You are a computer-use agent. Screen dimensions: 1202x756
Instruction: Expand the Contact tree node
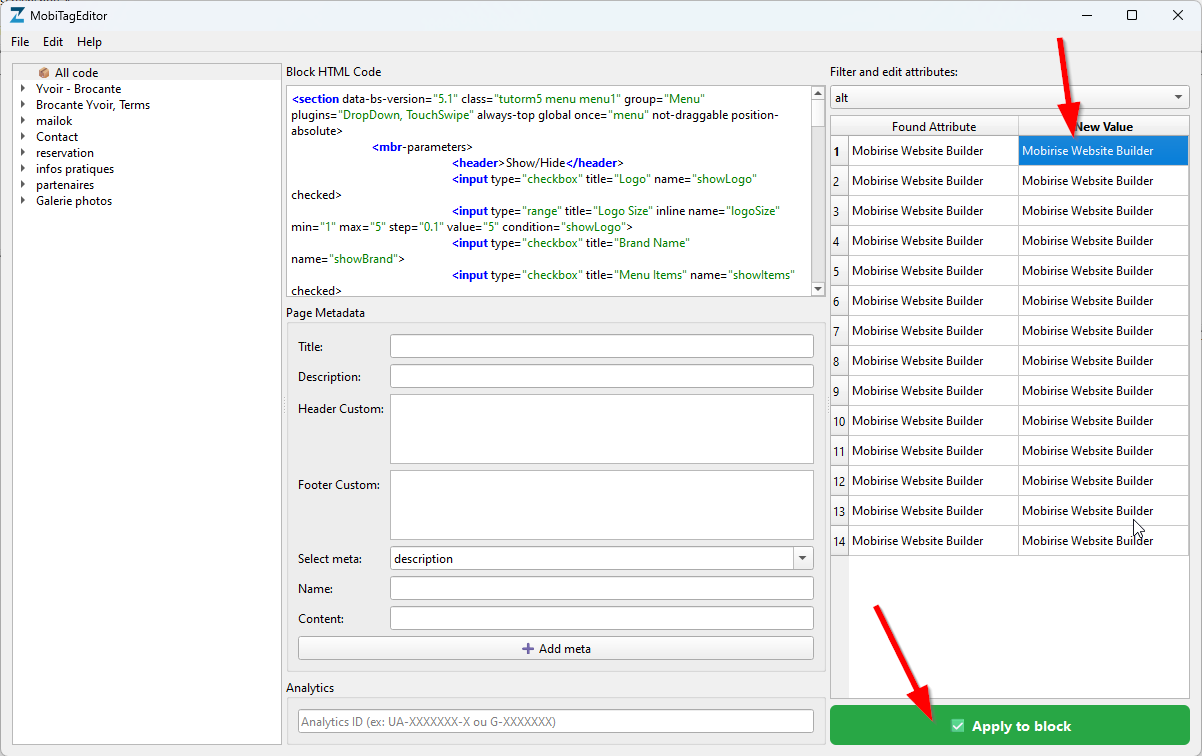click(x=23, y=137)
